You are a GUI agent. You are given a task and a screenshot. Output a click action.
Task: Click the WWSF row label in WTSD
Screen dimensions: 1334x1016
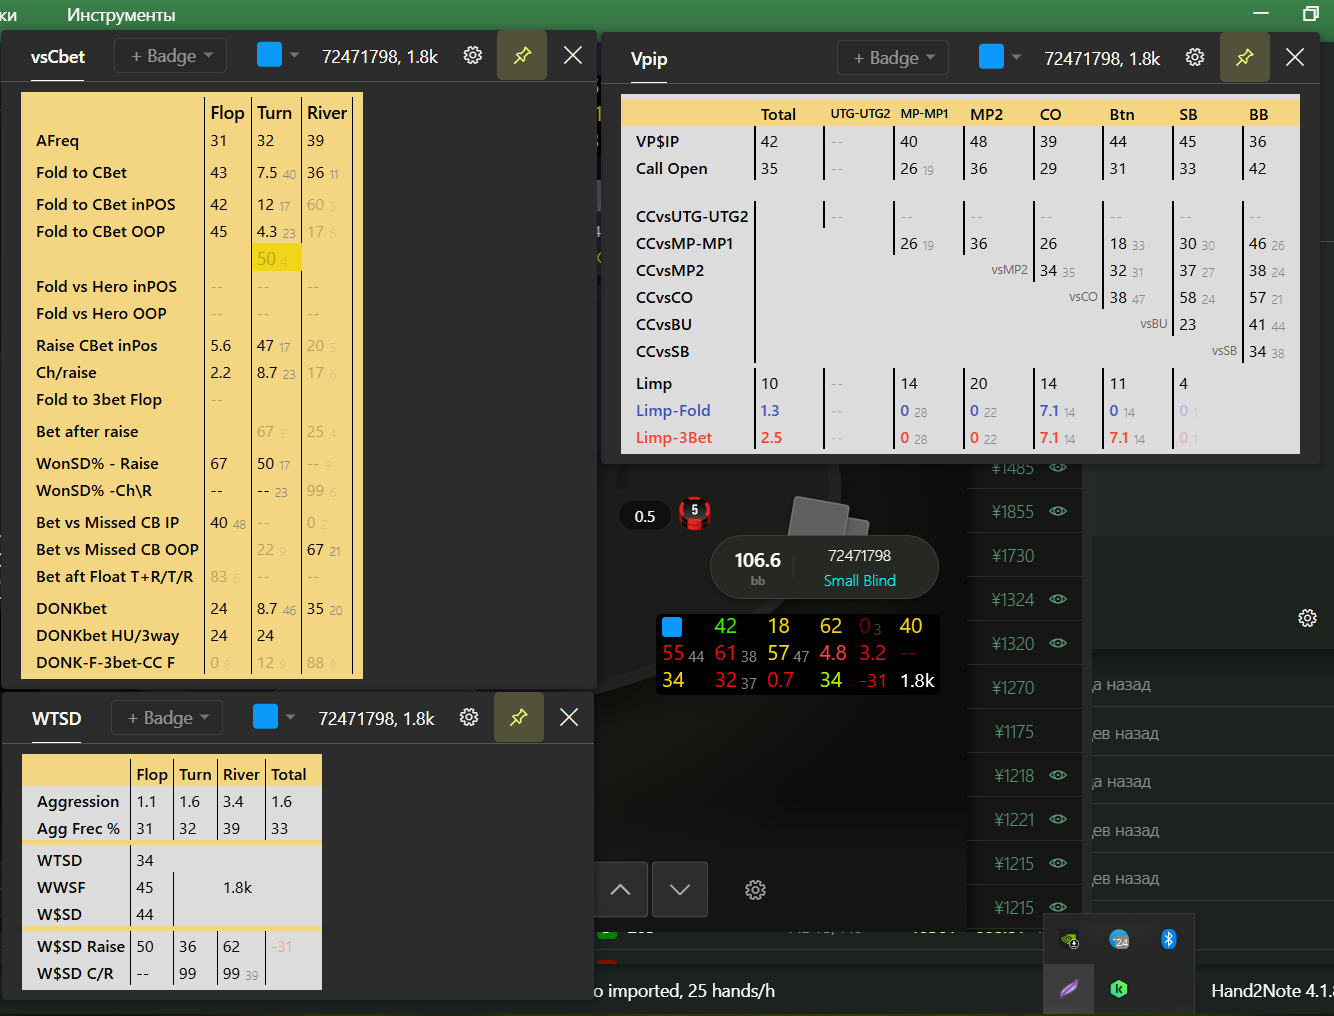61,887
